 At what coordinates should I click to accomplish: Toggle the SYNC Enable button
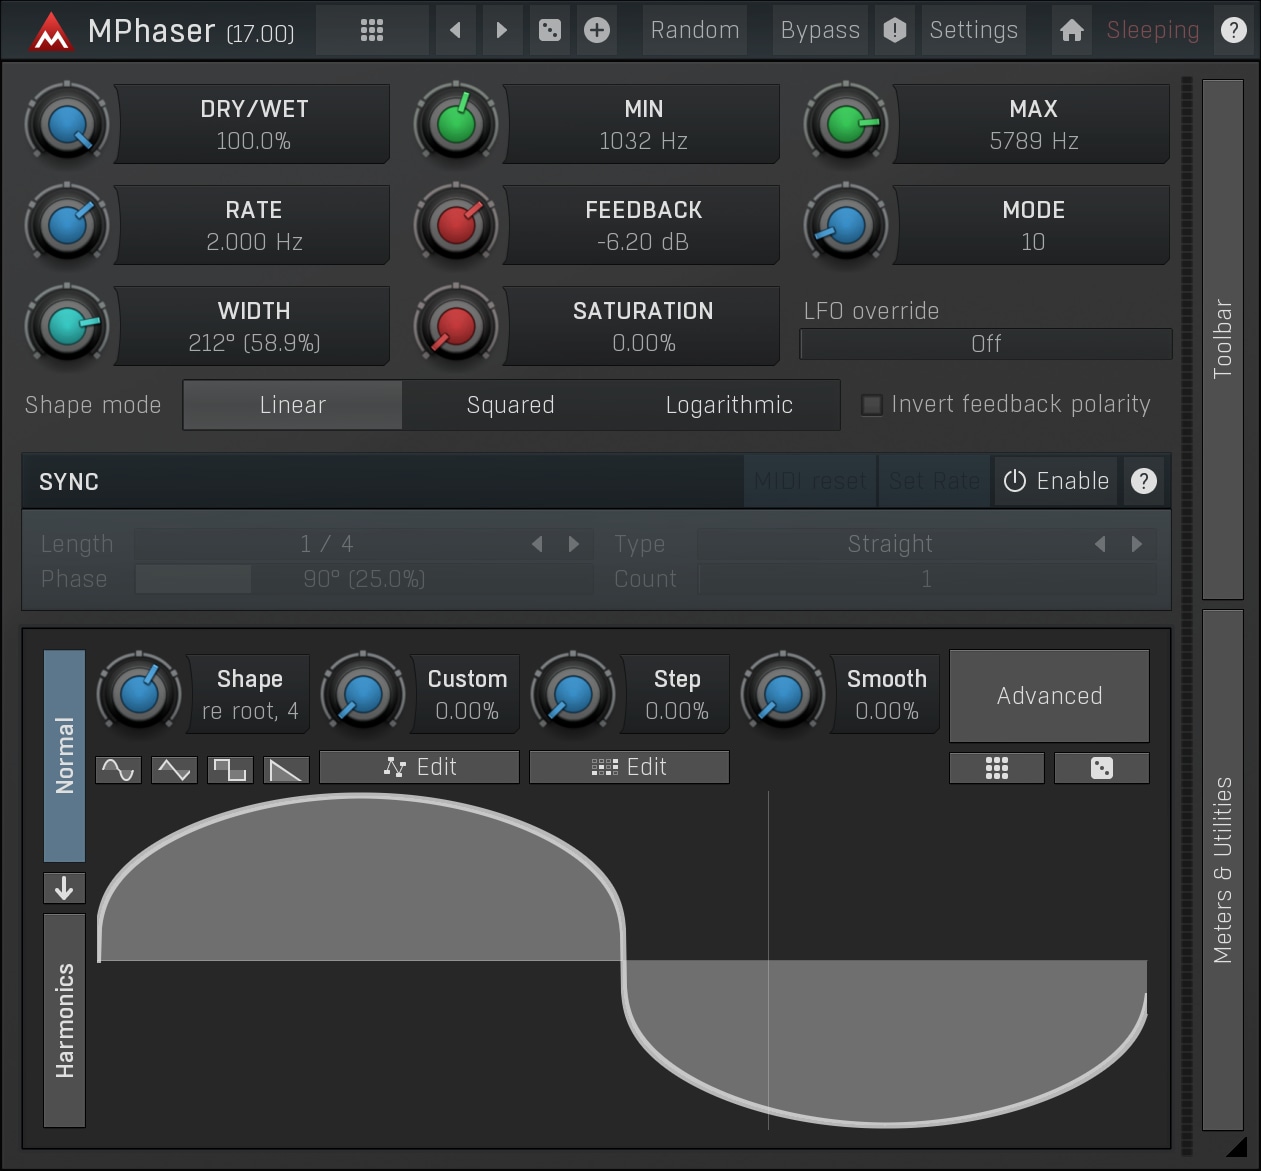(x=1056, y=481)
